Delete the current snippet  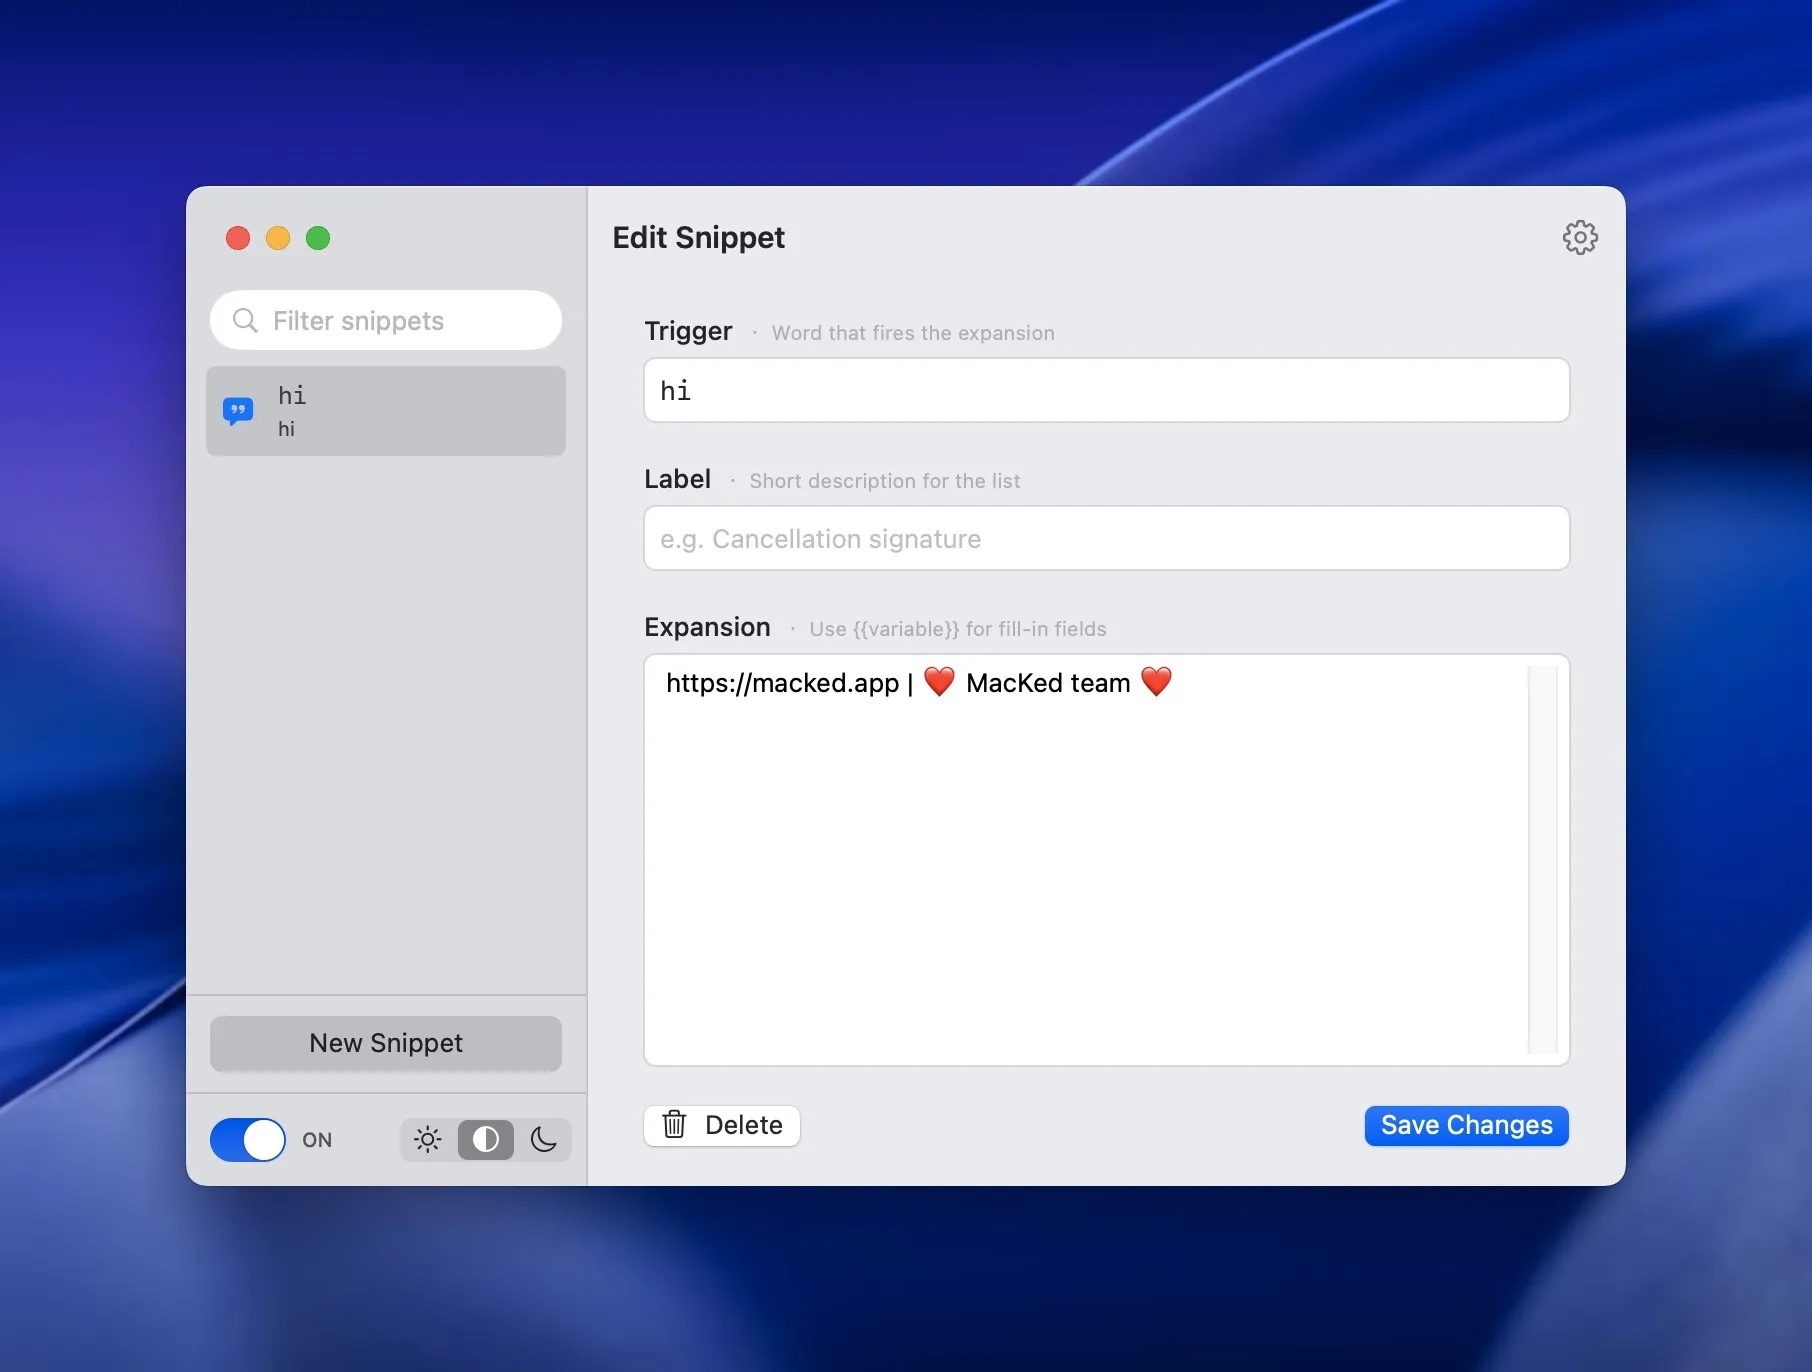(722, 1125)
